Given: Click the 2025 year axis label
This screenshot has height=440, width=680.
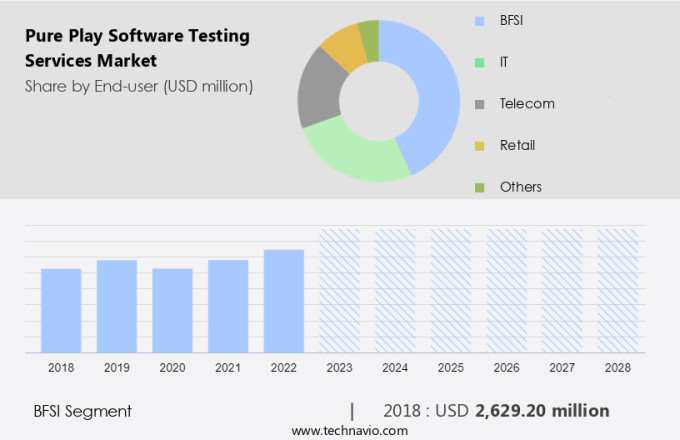Looking at the screenshot, I should 450,368.
